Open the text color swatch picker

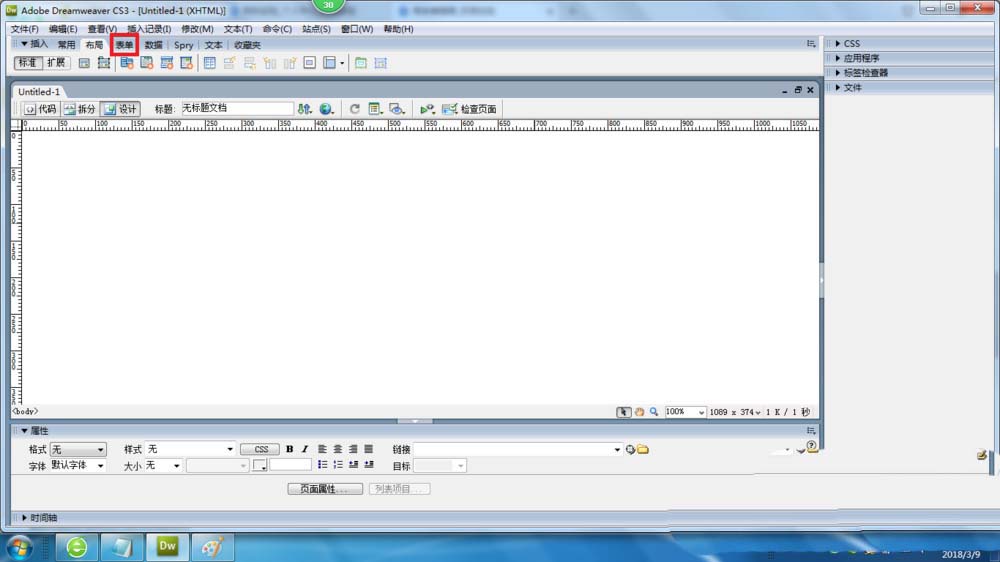pos(260,466)
